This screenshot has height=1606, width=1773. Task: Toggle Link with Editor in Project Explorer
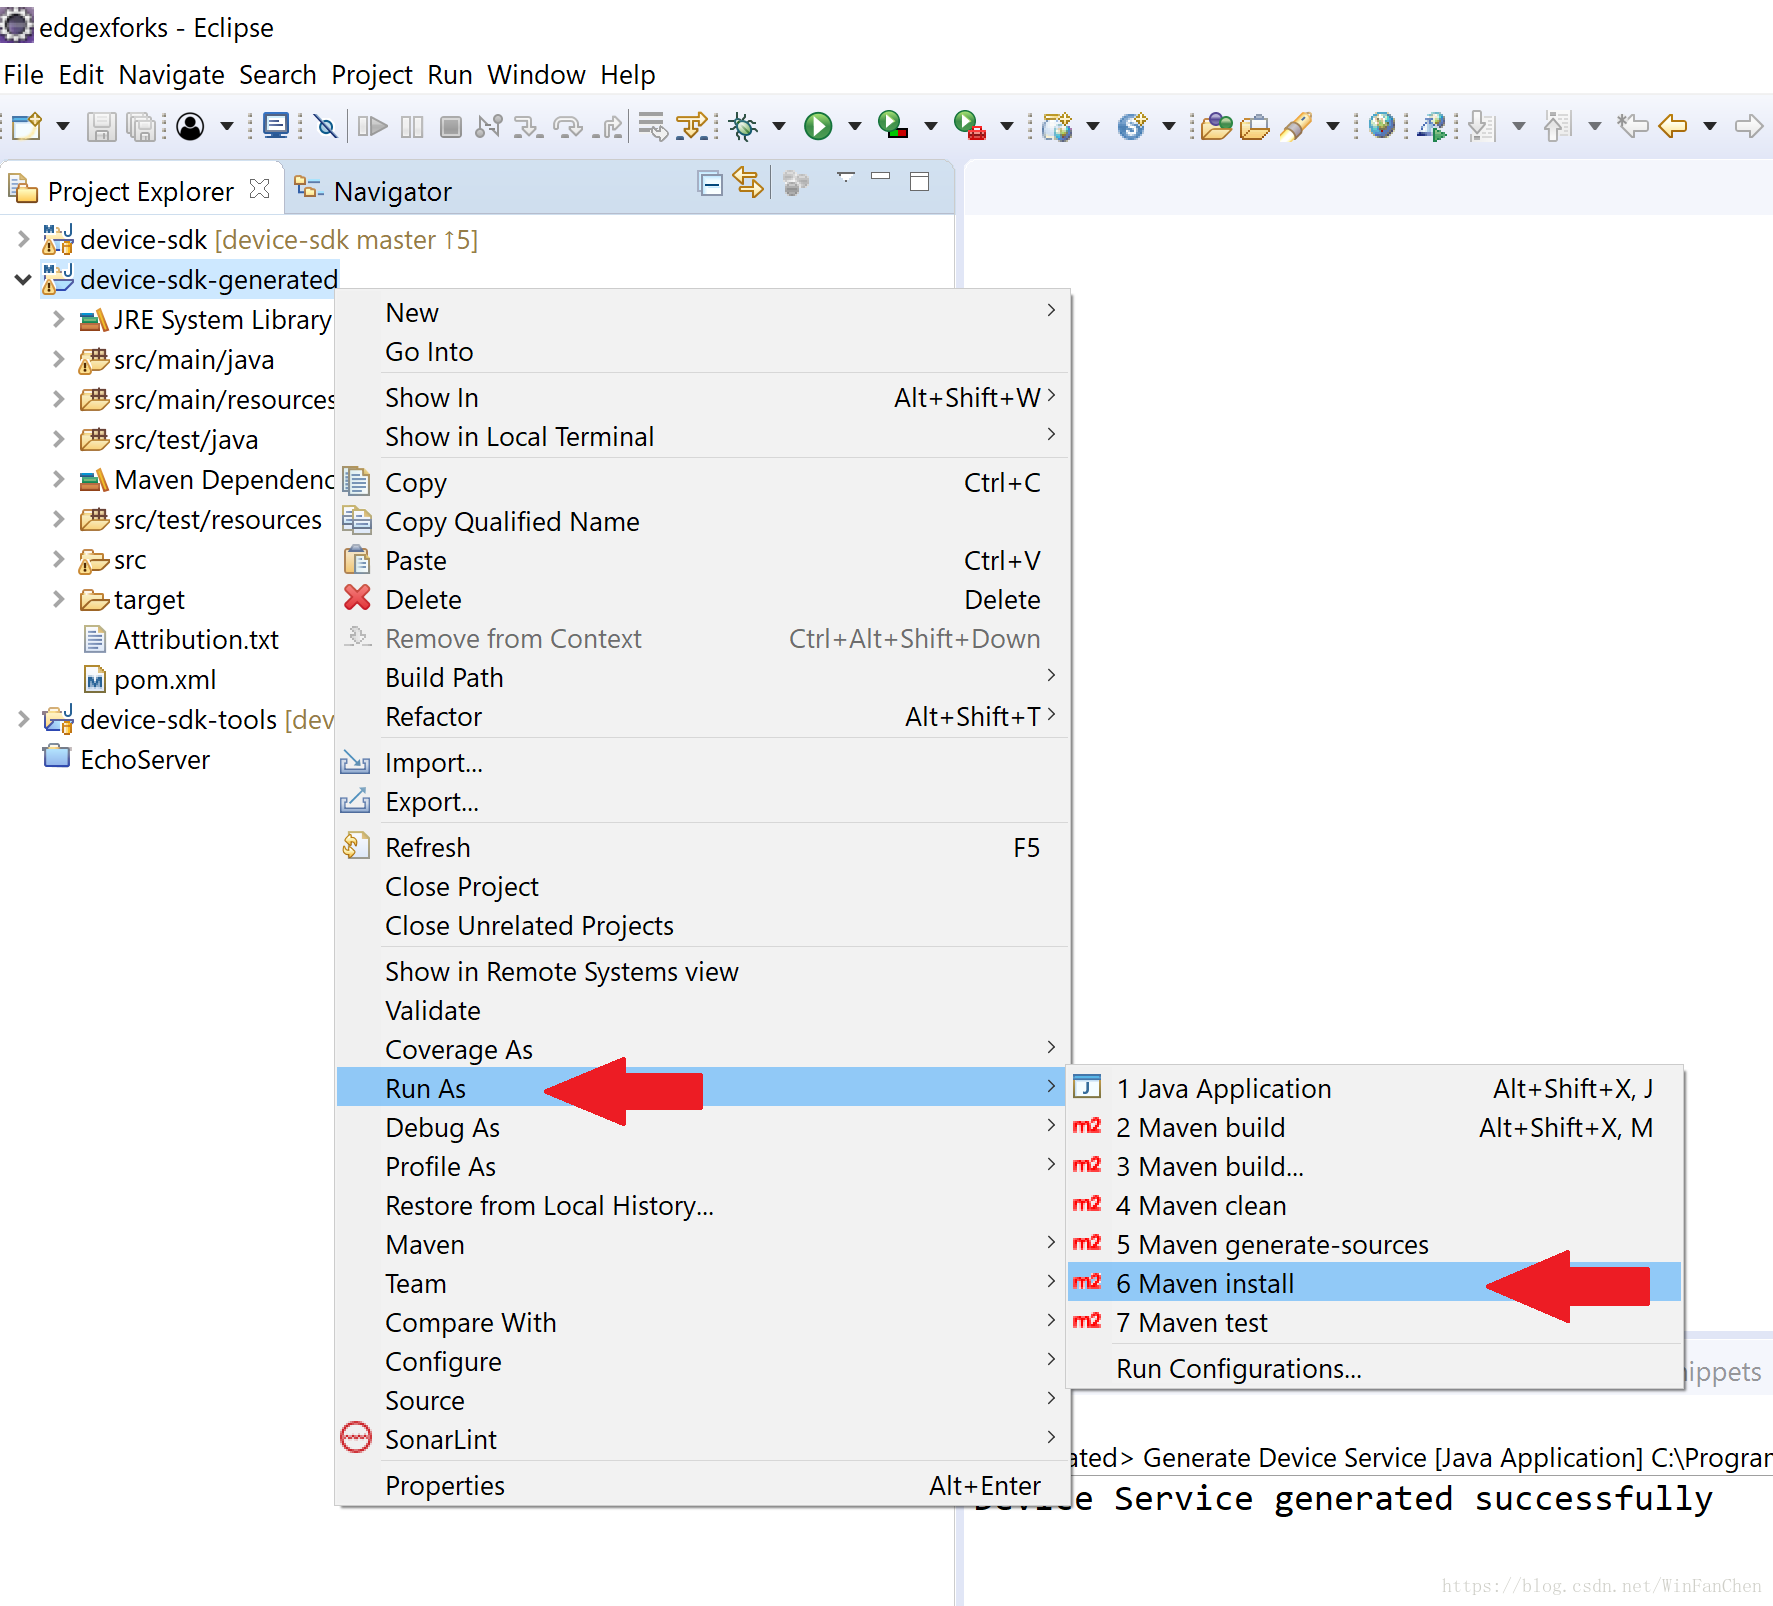[x=748, y=183]
